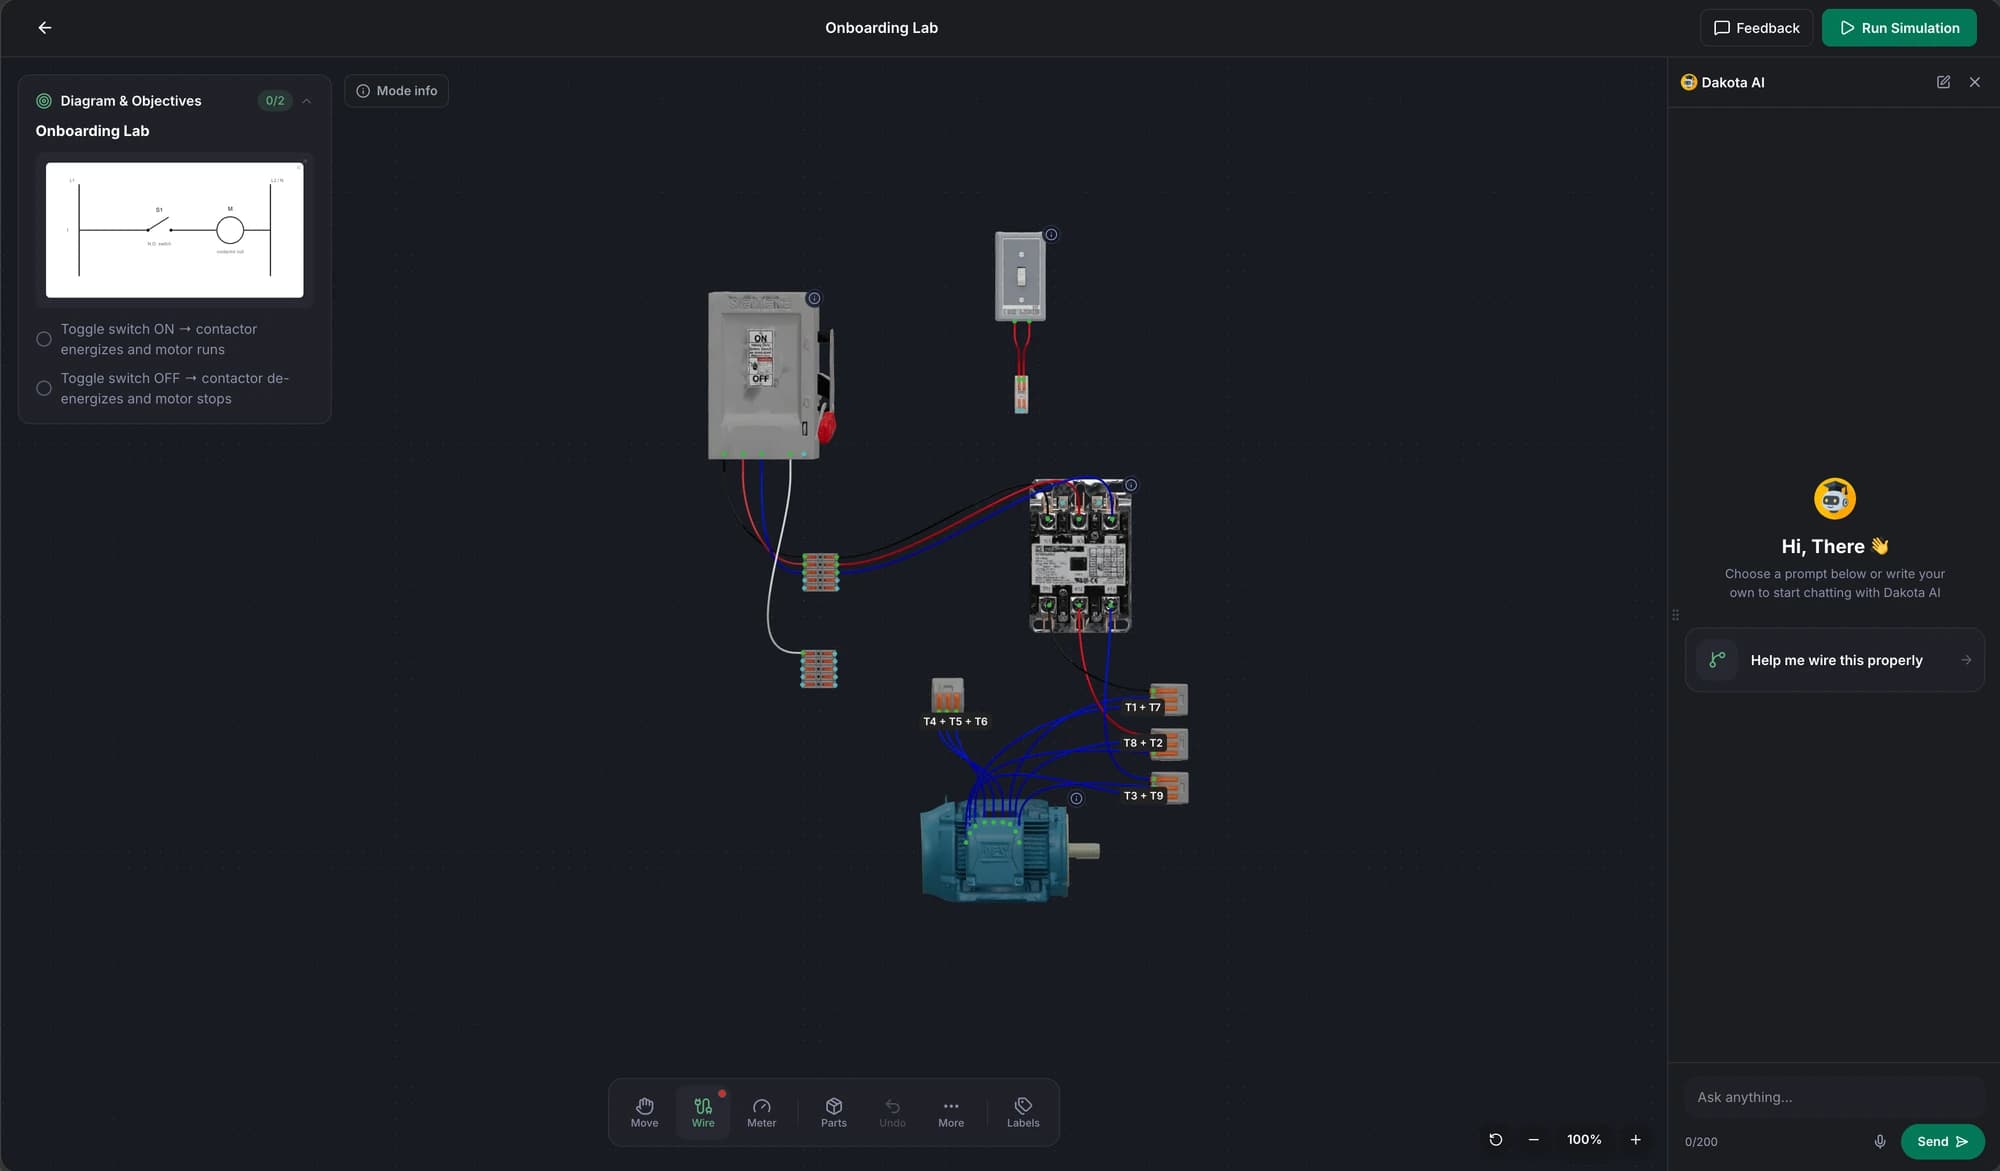
Task: Collapse the Diagram & Objectives panel
Action: pos(306,101)
